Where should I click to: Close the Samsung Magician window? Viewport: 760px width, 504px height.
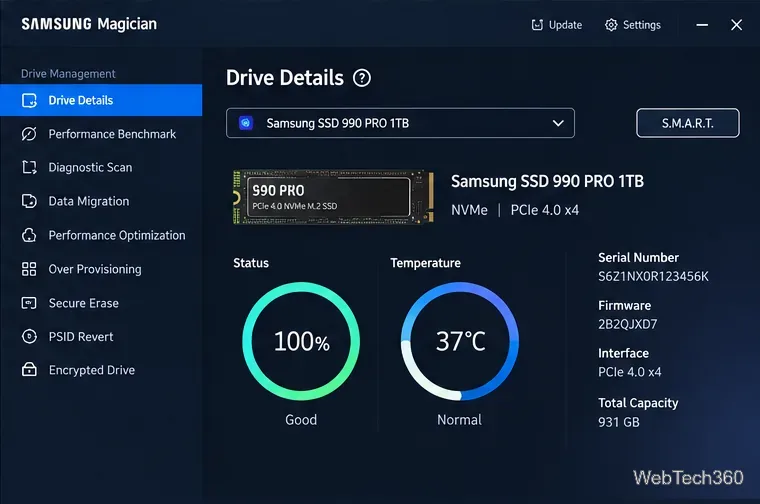click(736, 25)
